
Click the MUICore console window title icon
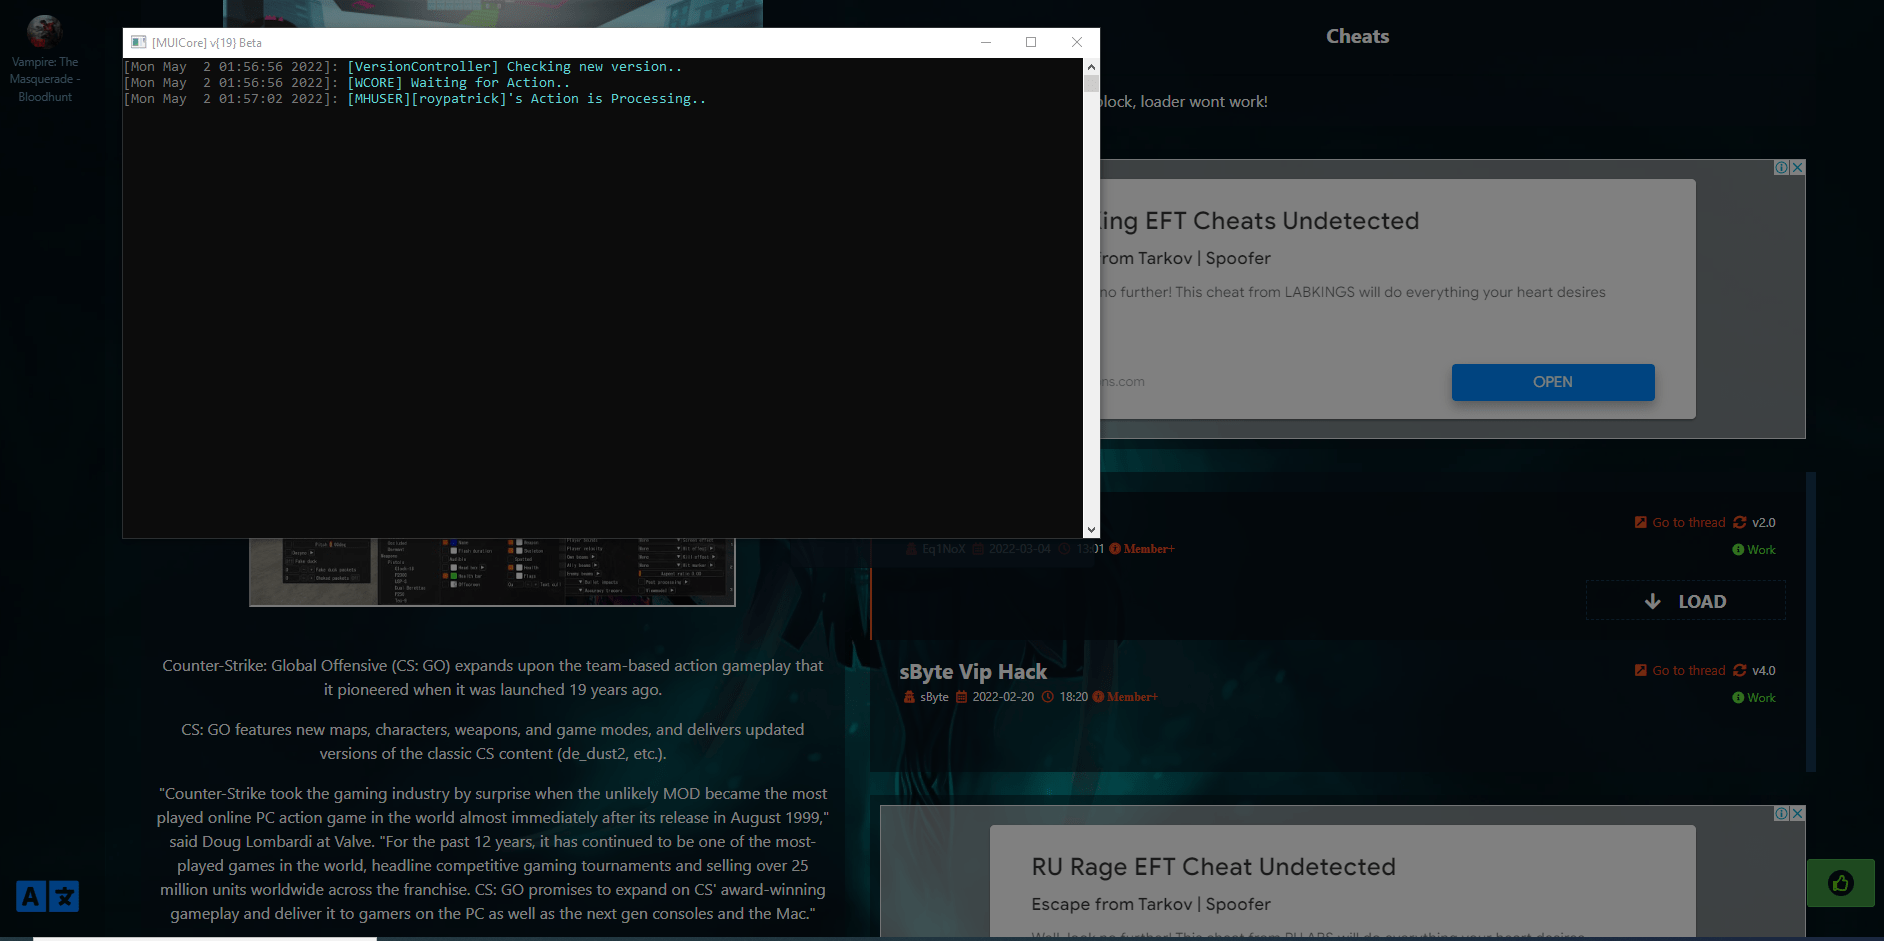tap(139, 42)
